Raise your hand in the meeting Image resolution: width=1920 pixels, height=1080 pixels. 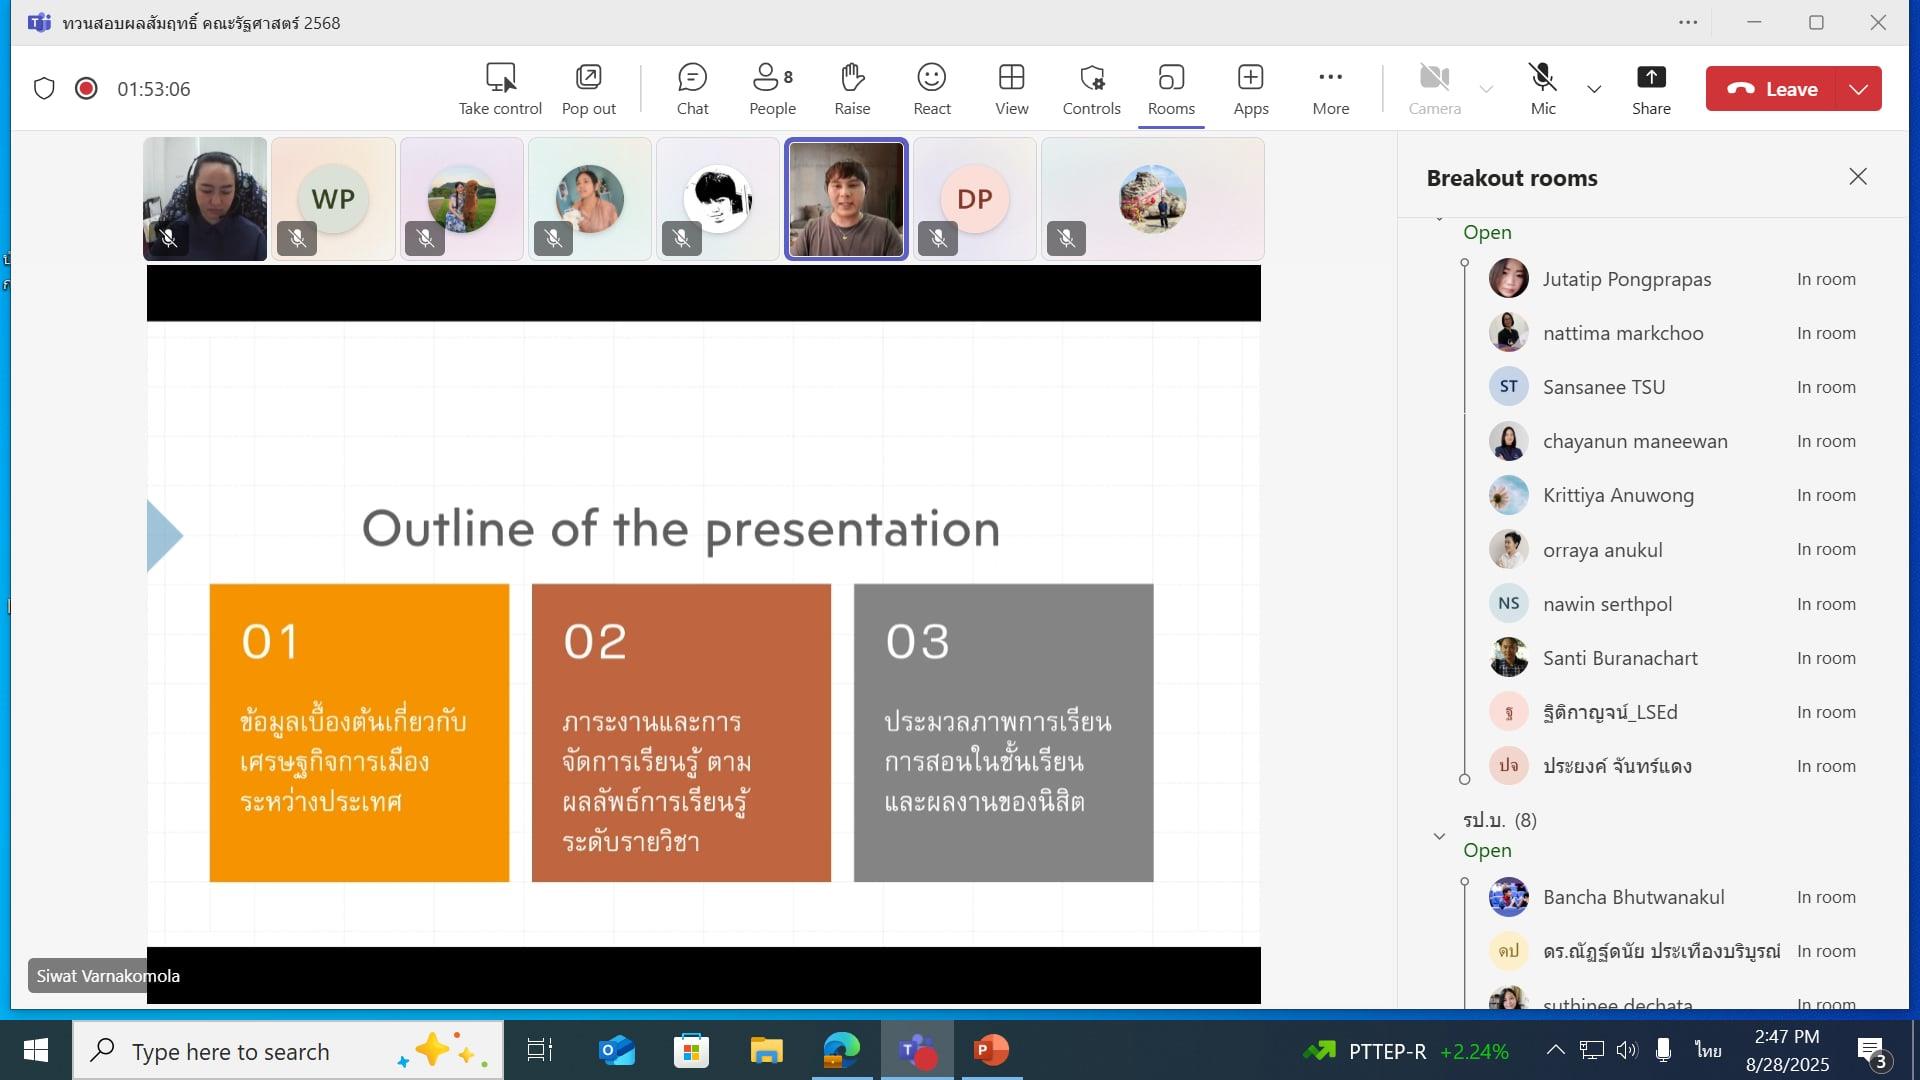click(x=852, y=88)
